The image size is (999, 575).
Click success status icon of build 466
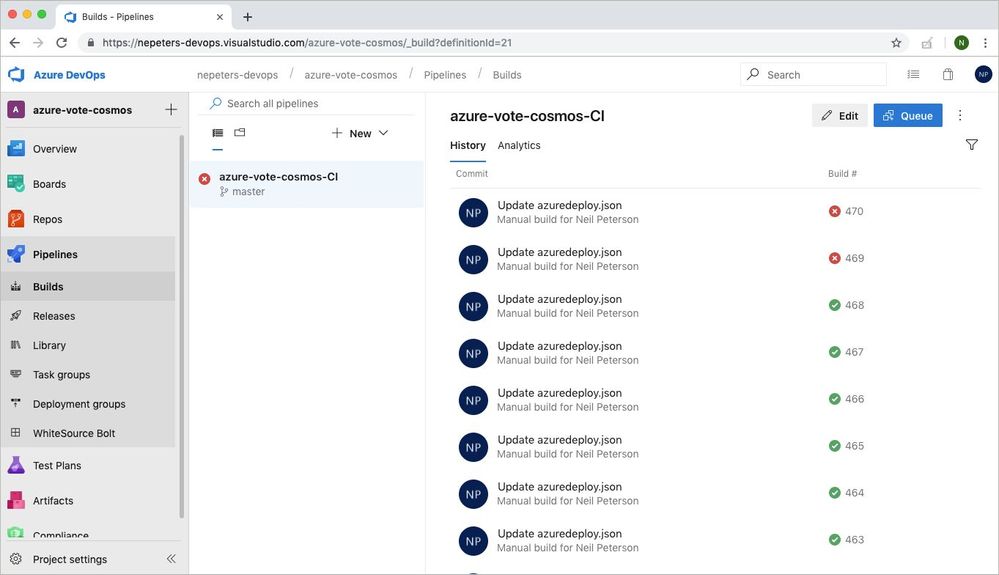pyautogui.click(x=835, y=399)
